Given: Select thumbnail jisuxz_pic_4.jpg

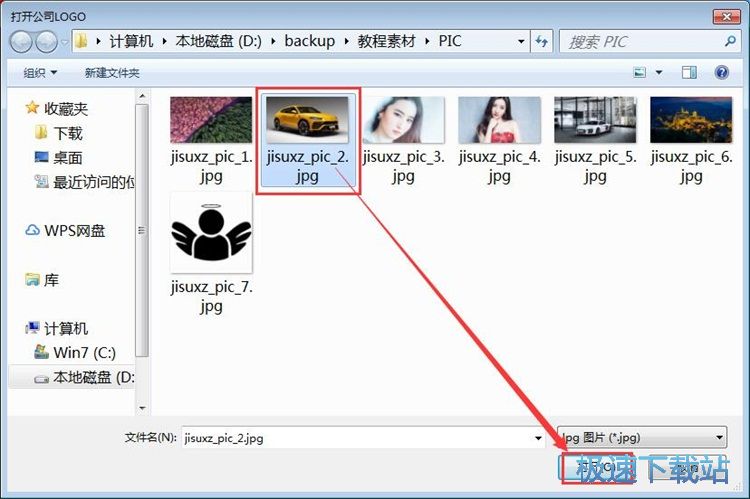Looking at the screenshot, I should (499, 120).
